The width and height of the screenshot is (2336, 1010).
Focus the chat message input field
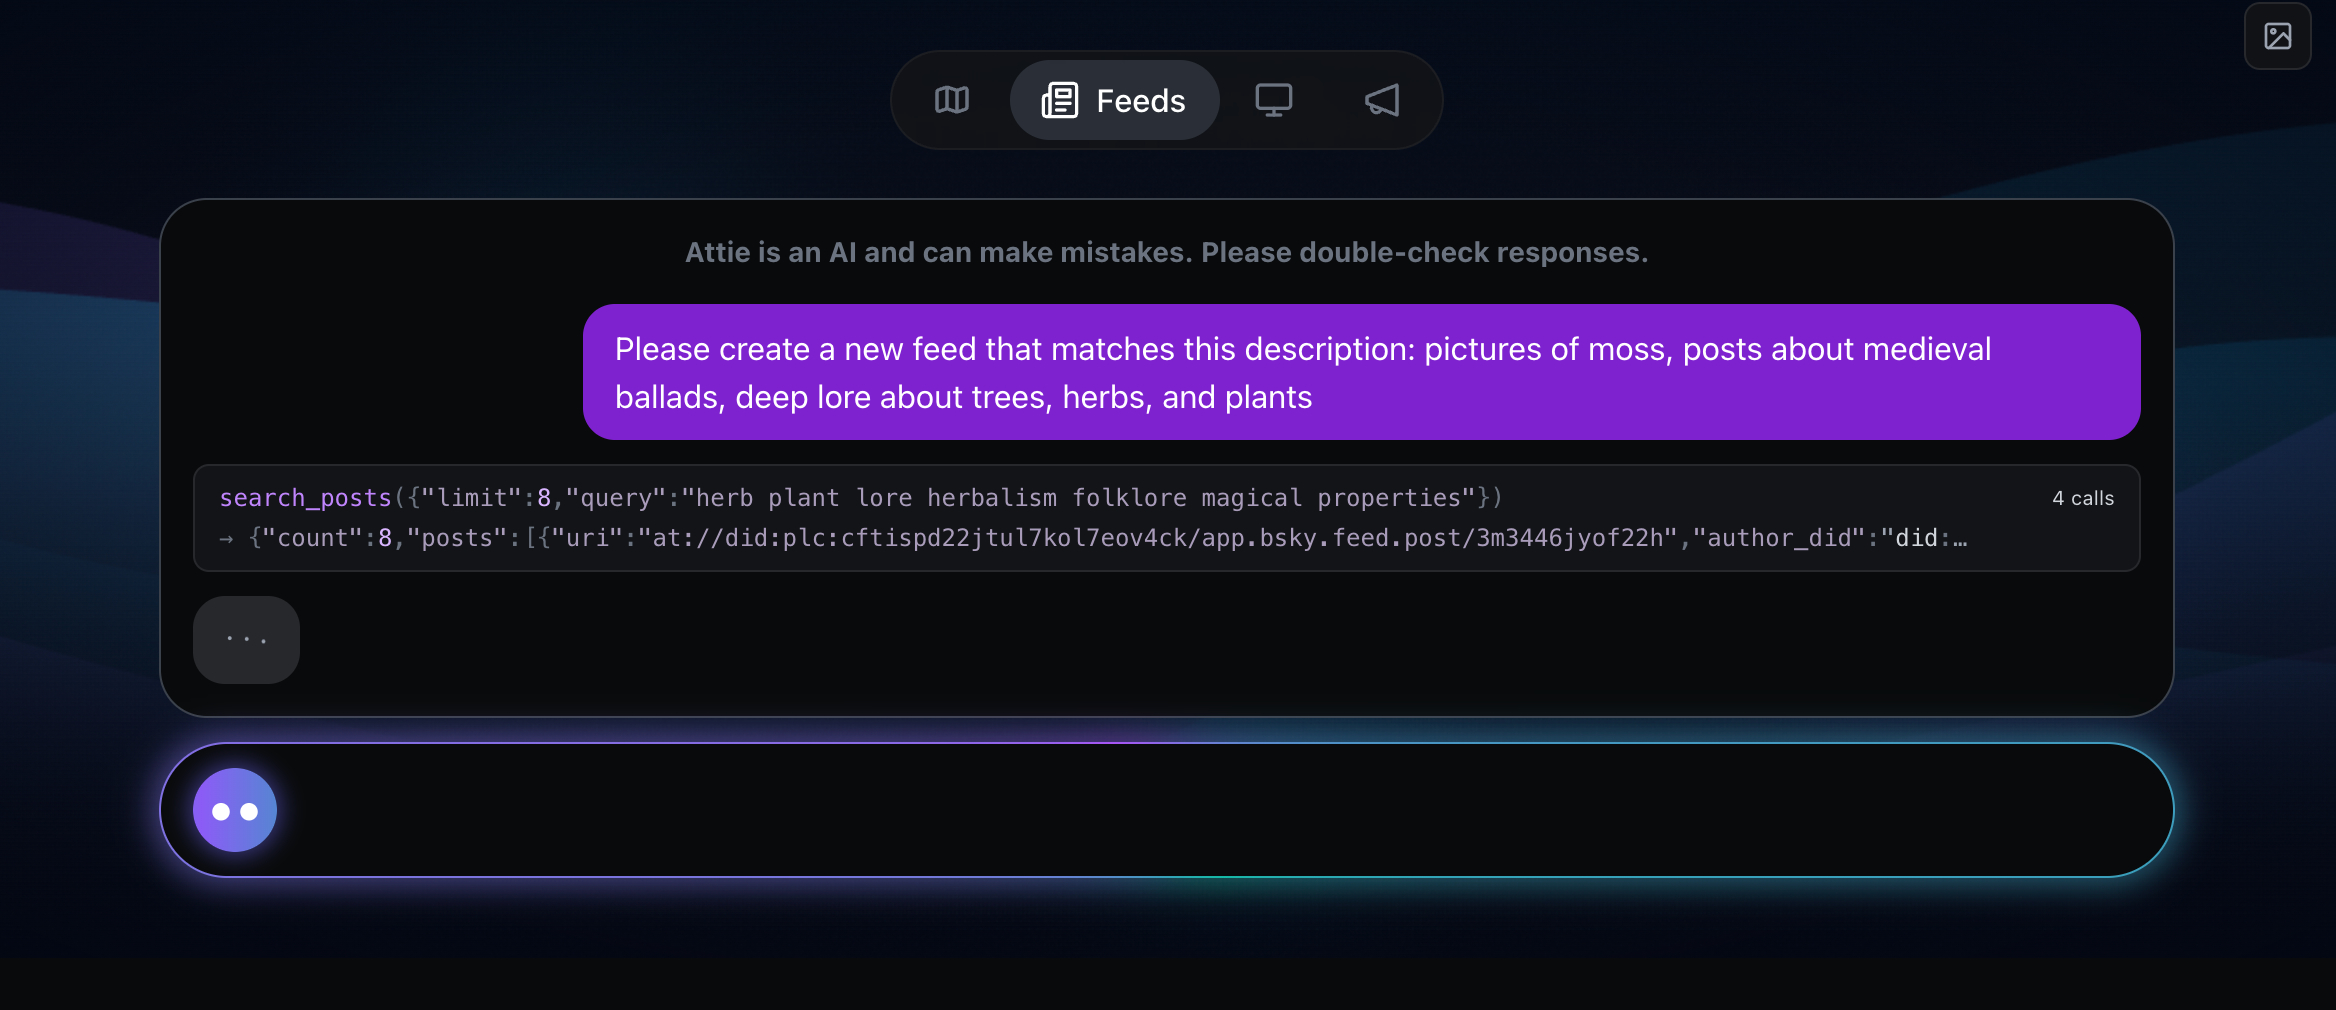pyautogui.click(x=1200, y=810)
